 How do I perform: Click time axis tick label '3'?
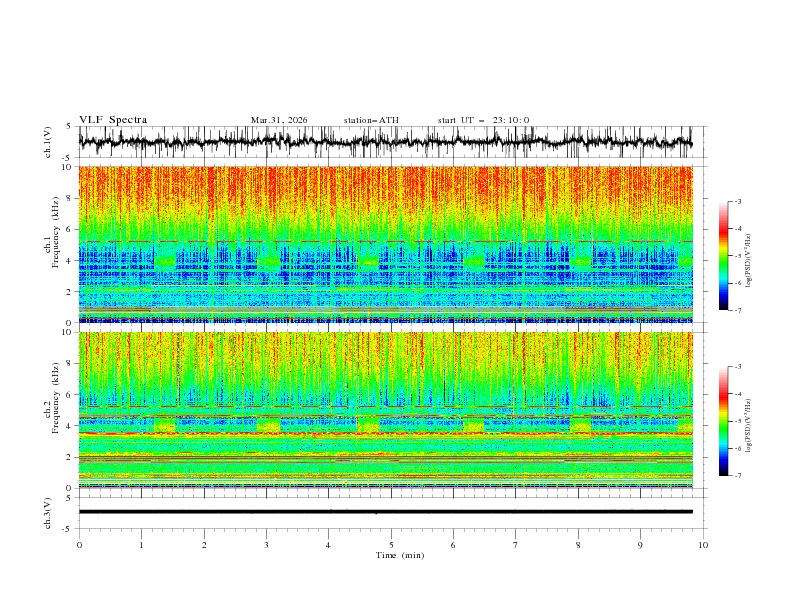click(266, 545)
